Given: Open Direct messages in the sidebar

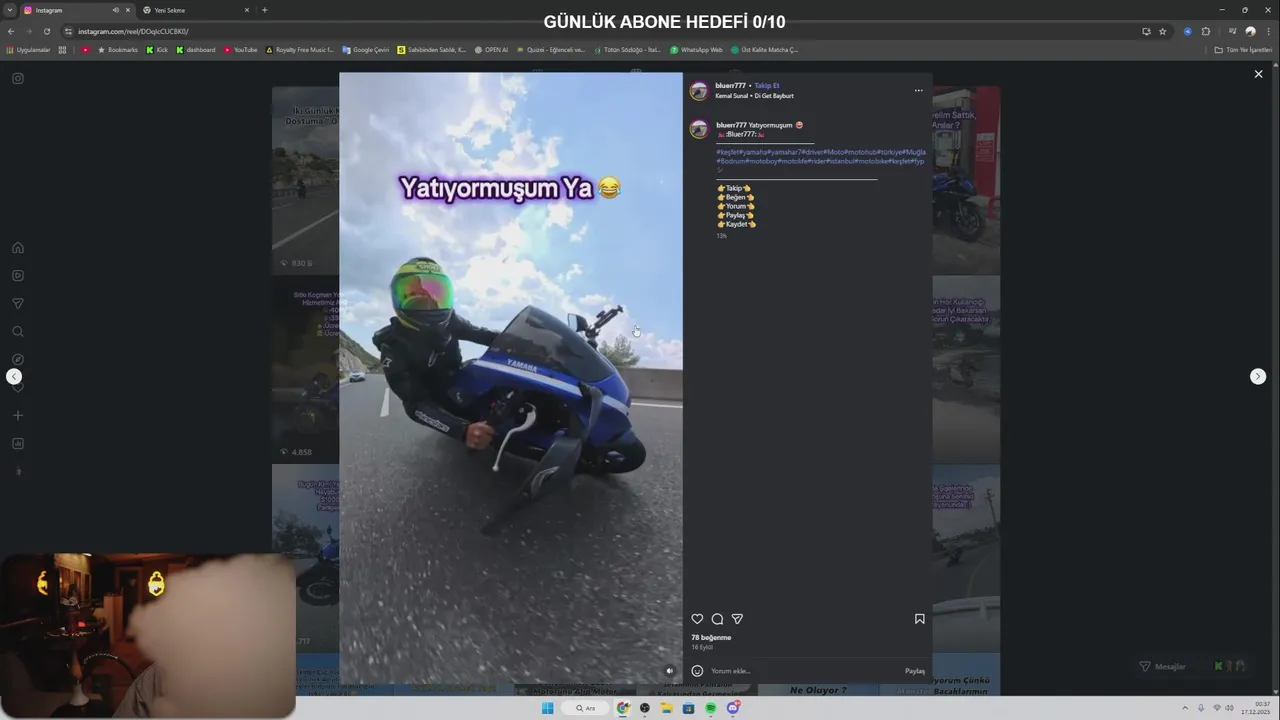Looking at the screenshot, I should tap(18, 304).
